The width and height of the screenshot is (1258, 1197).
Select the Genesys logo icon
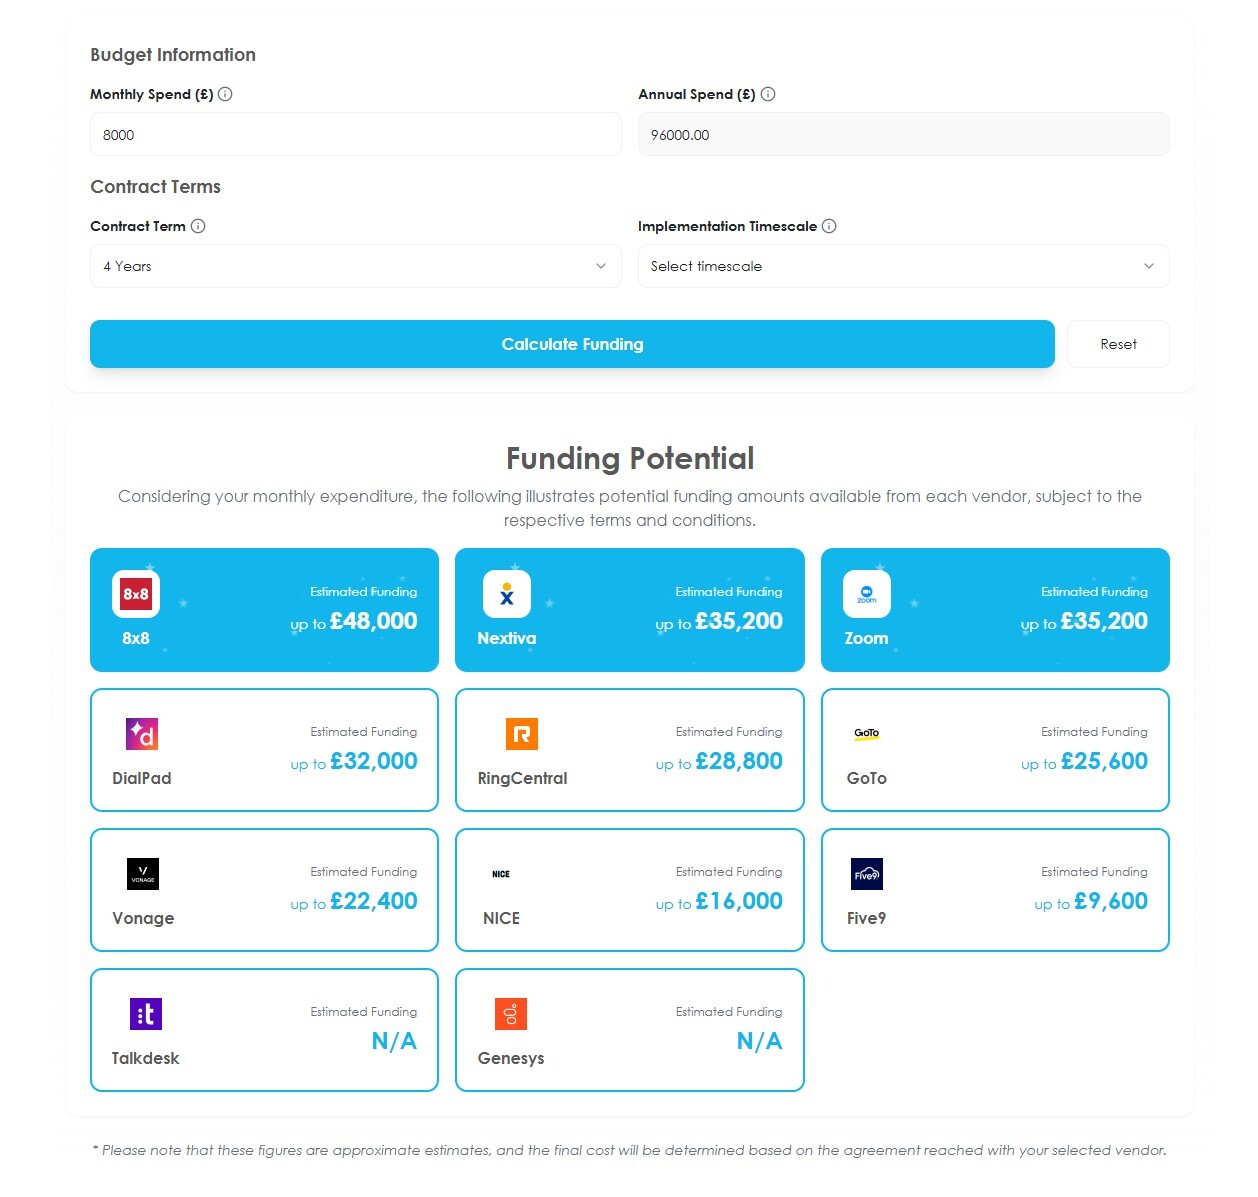coord(510,1013)
